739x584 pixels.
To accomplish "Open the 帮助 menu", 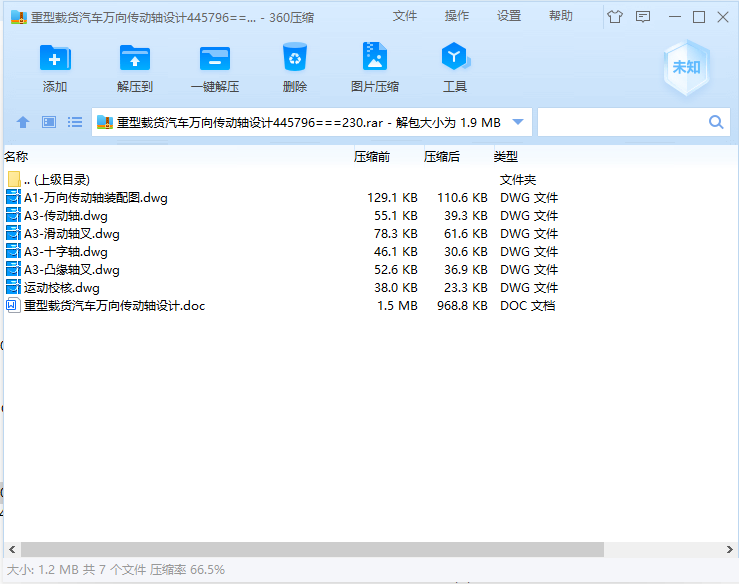I will (x=561, y=16).
